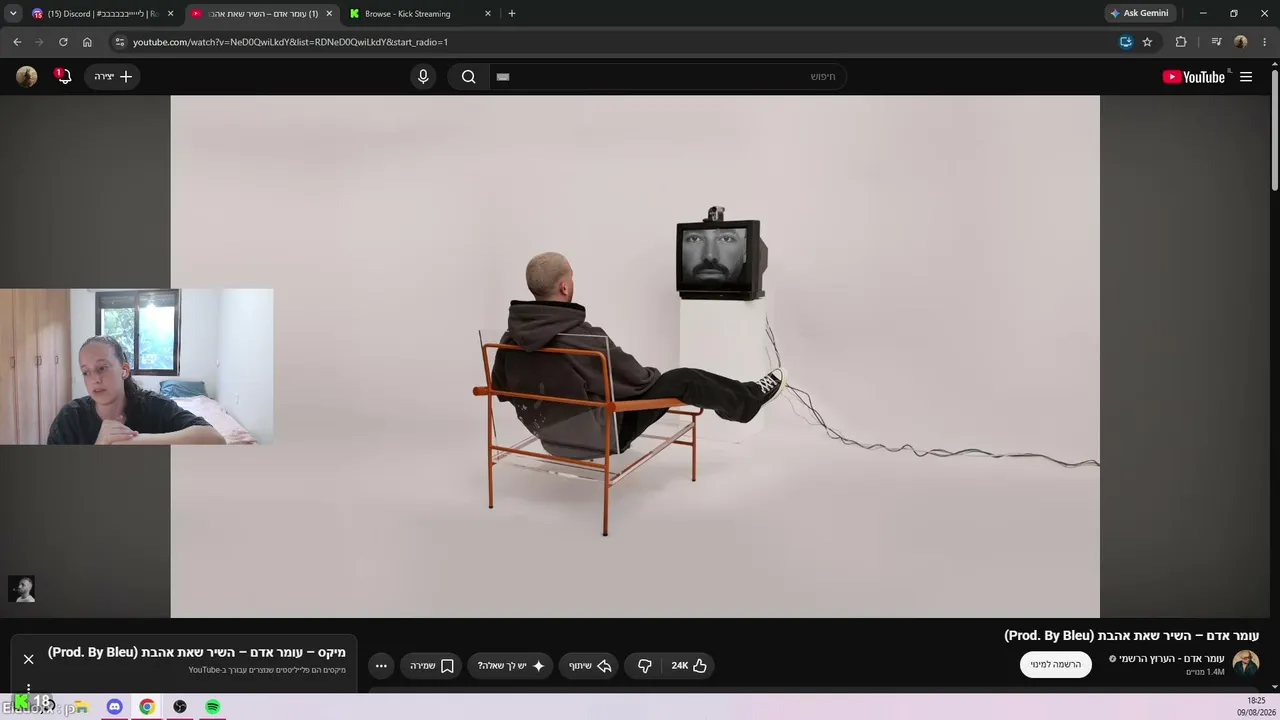This screenshot has width=1280, height=720.
Task: Reload the current page
Action: (x=63, y=42)
